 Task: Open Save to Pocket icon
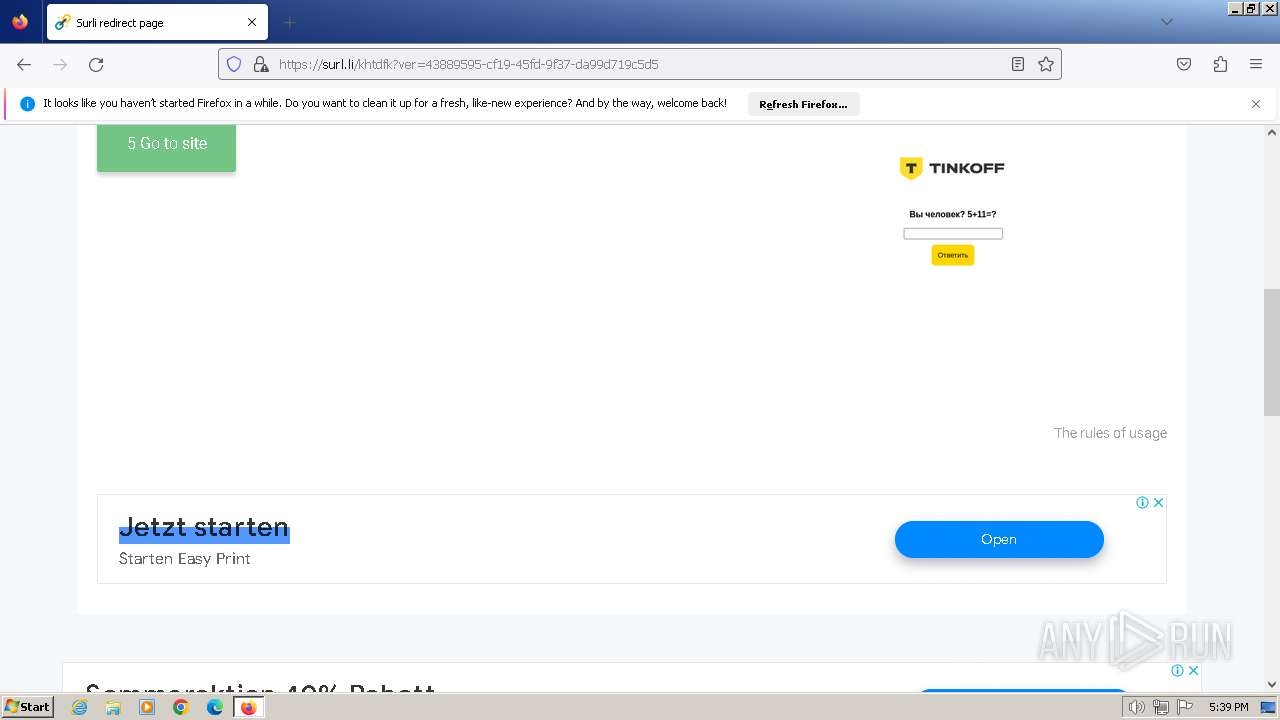pyautogui.click(x=1184, y=64)
